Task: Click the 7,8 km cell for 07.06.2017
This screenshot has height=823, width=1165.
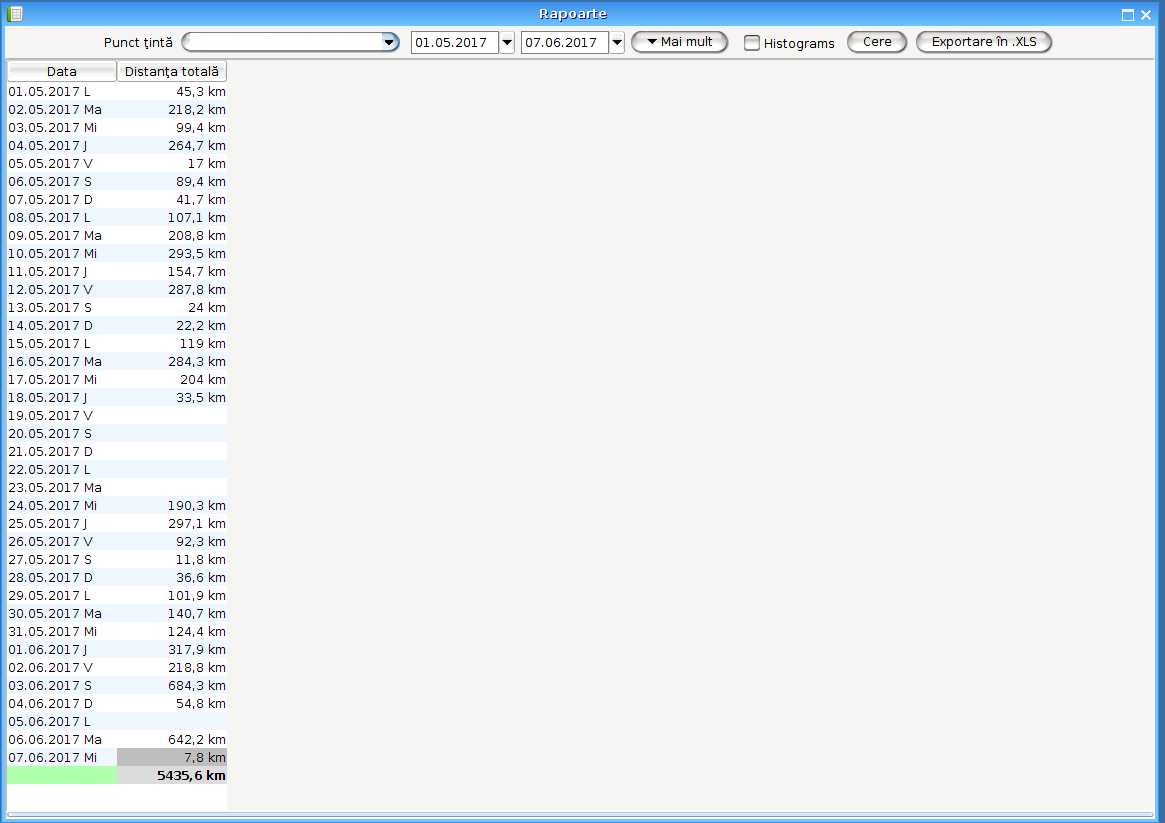Action: (172, 758)
